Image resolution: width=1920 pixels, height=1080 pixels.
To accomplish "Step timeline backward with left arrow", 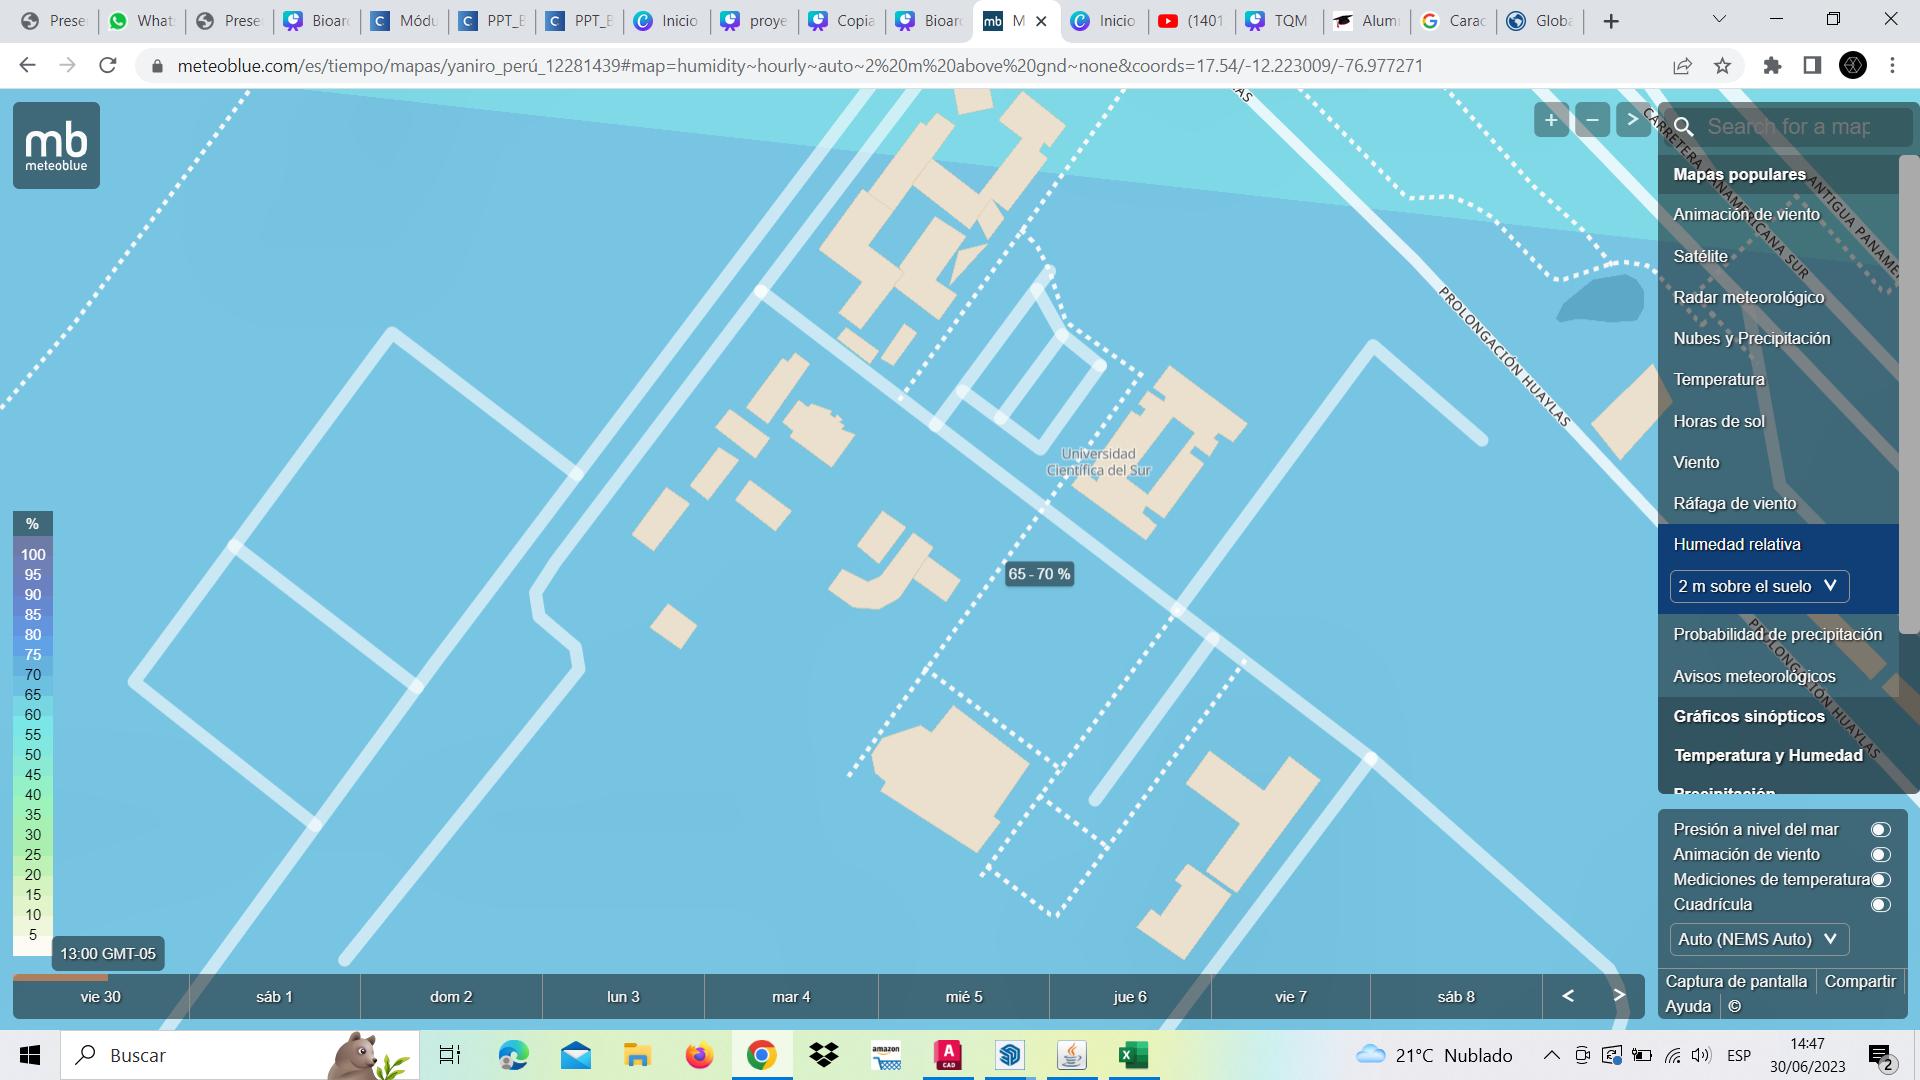I will pyautogui.click(x=1568, y=996).
